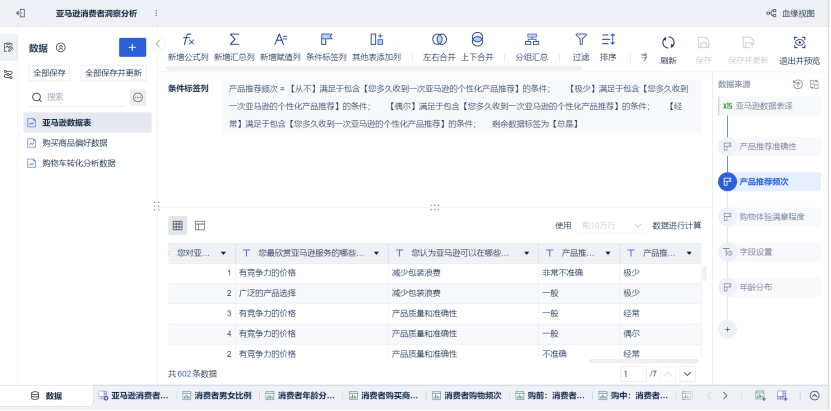Select the 字段设置 step
831x411 pixels.
point(770,252)
